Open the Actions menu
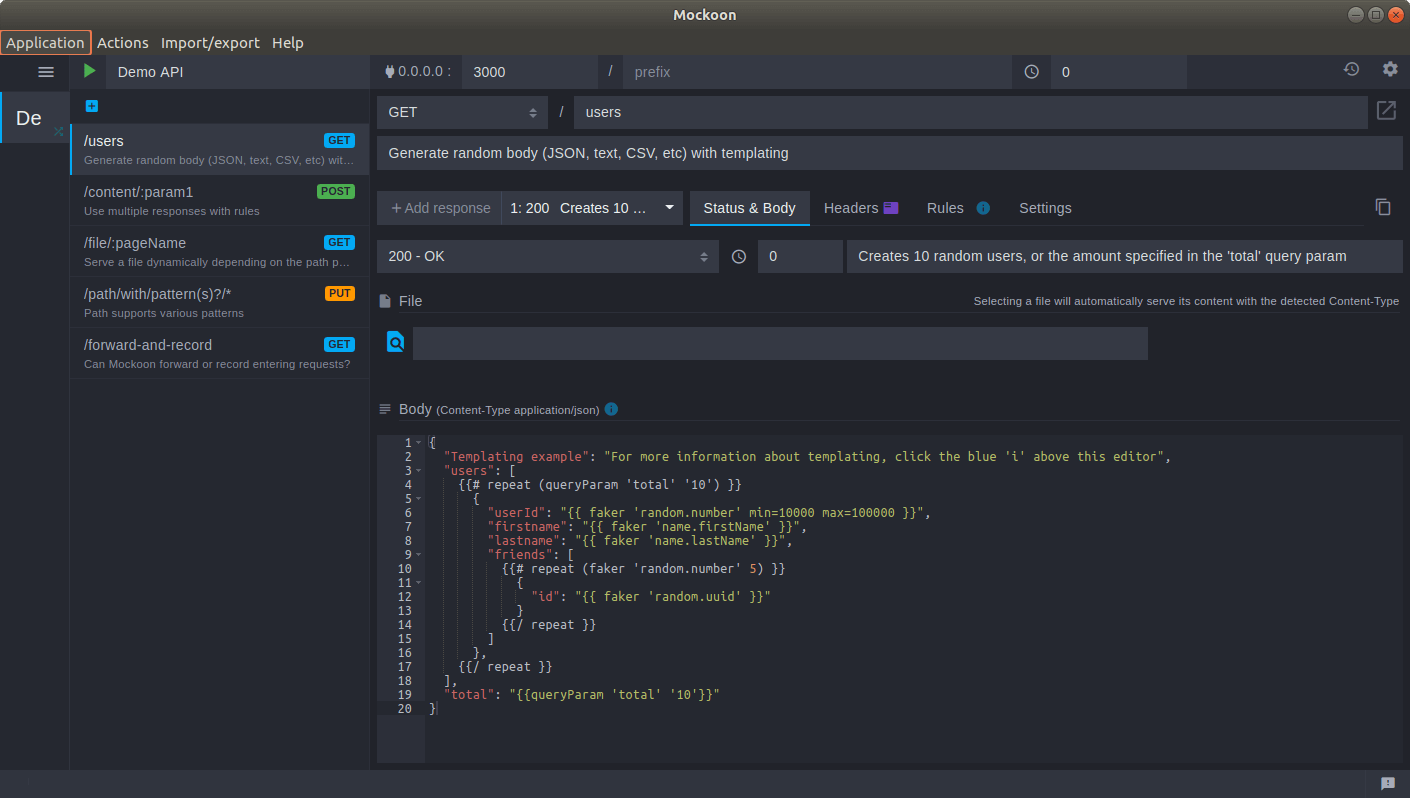The width and height of the screenshot is (1410, 798). coord(123,42)
